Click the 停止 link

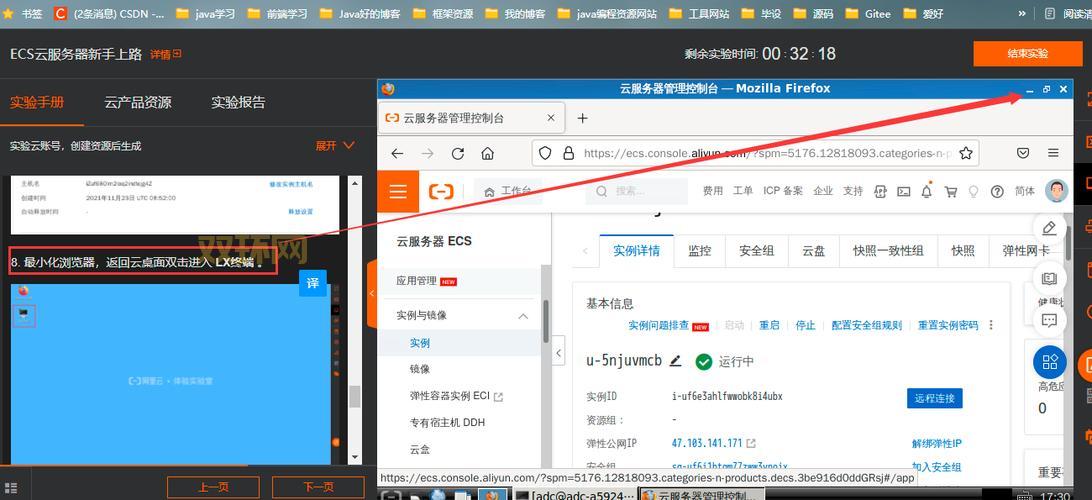805,325
